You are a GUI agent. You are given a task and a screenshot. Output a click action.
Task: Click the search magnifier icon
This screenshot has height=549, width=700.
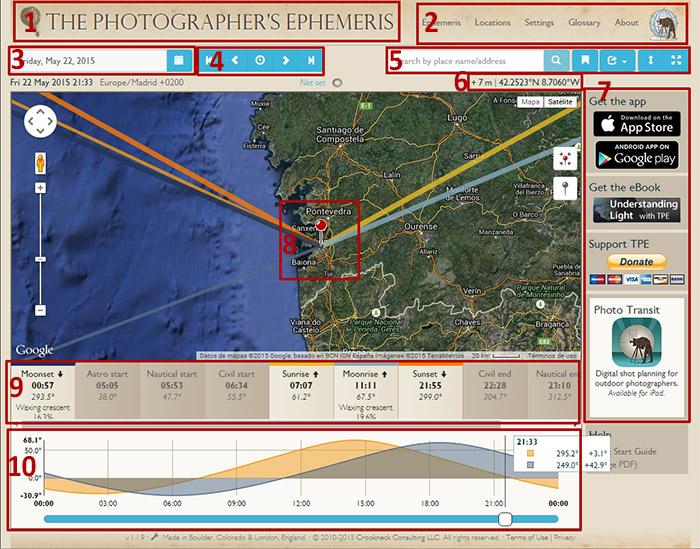[558, 60]
